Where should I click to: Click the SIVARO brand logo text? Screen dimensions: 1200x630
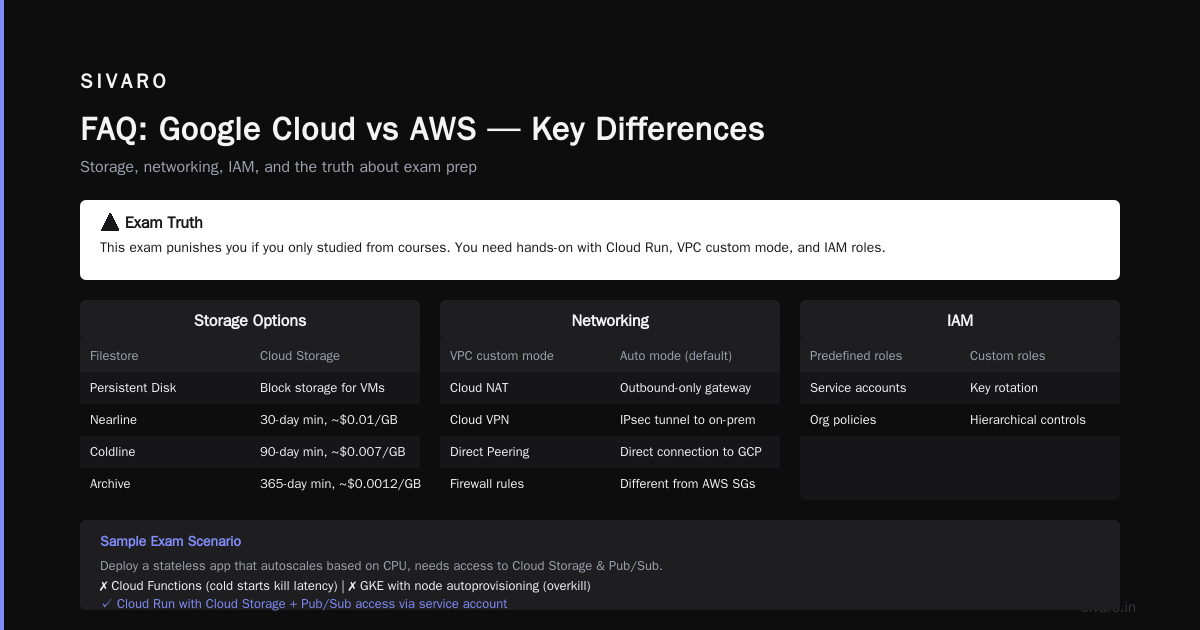[124, 82]
